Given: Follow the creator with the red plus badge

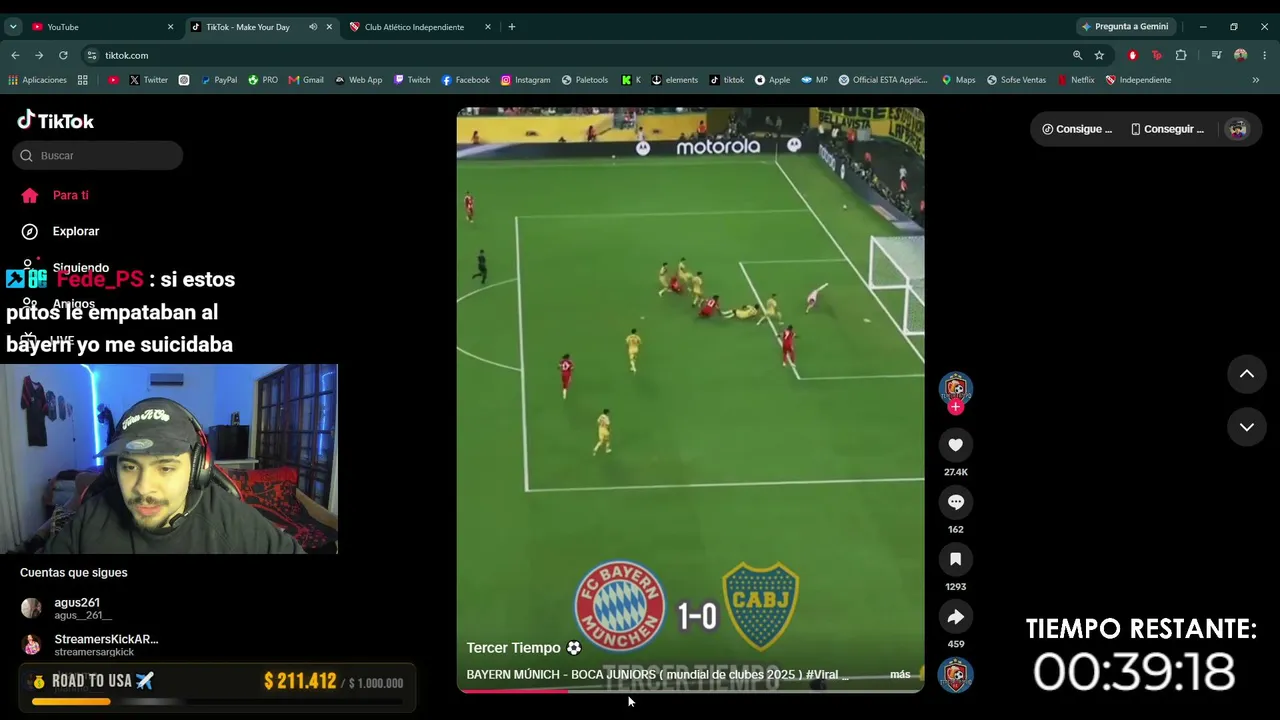Looking at the screenshot, I should pyautogui.click(x=955, y=407).
